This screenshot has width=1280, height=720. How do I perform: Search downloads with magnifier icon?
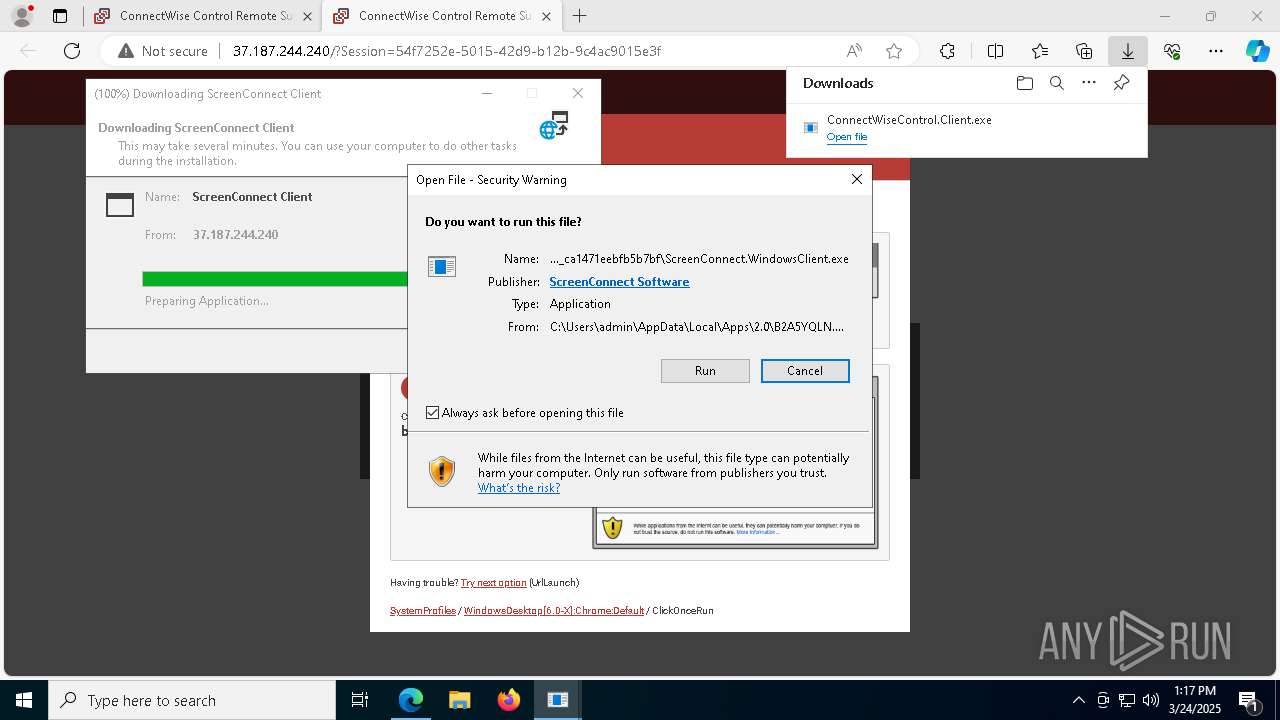[x=1057, y=83]
